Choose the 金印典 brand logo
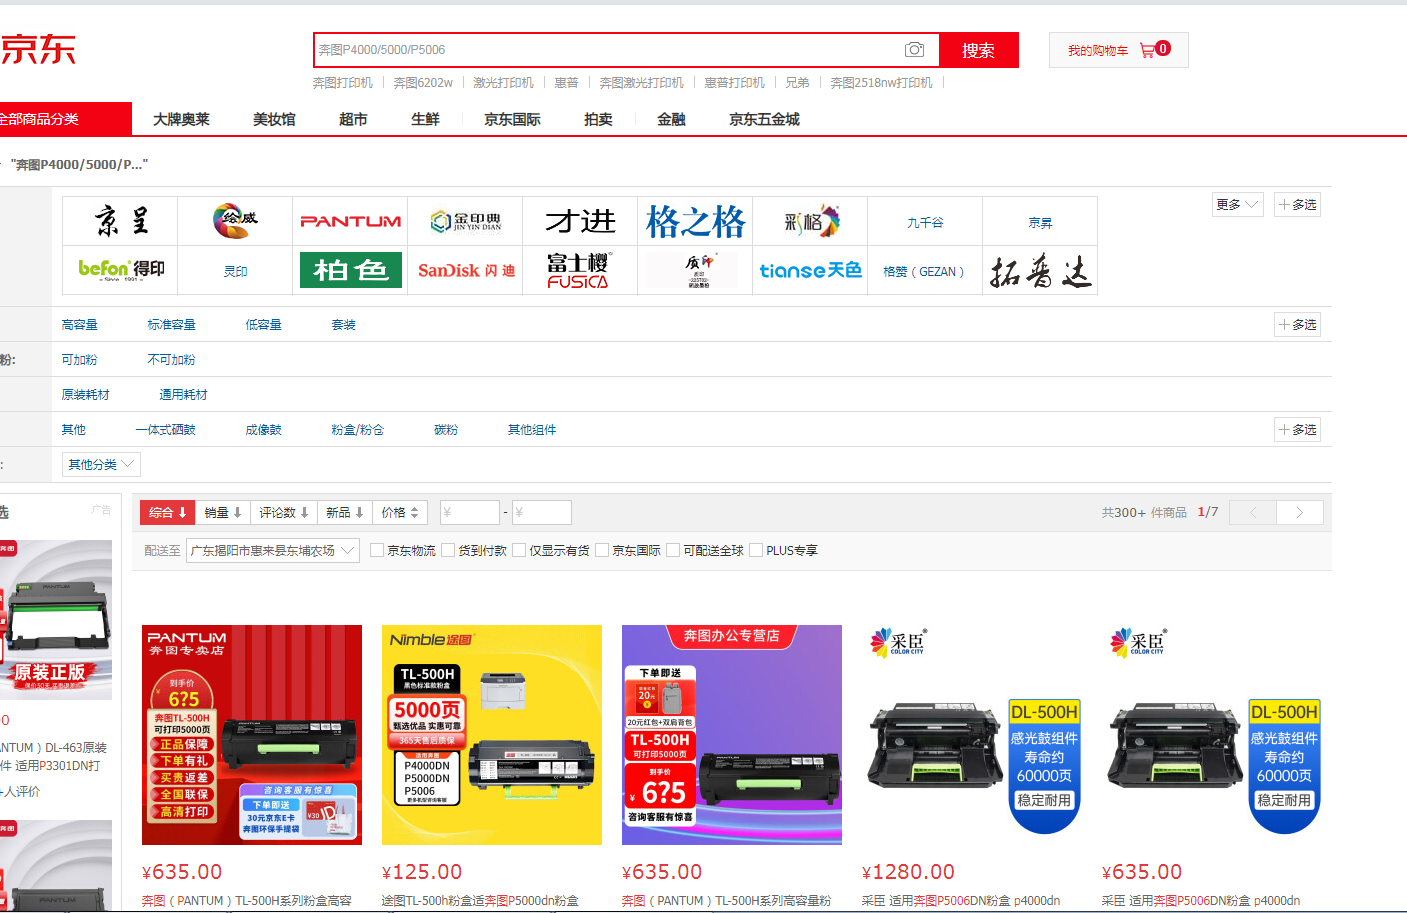1407x913 pixels. (465, 221)
